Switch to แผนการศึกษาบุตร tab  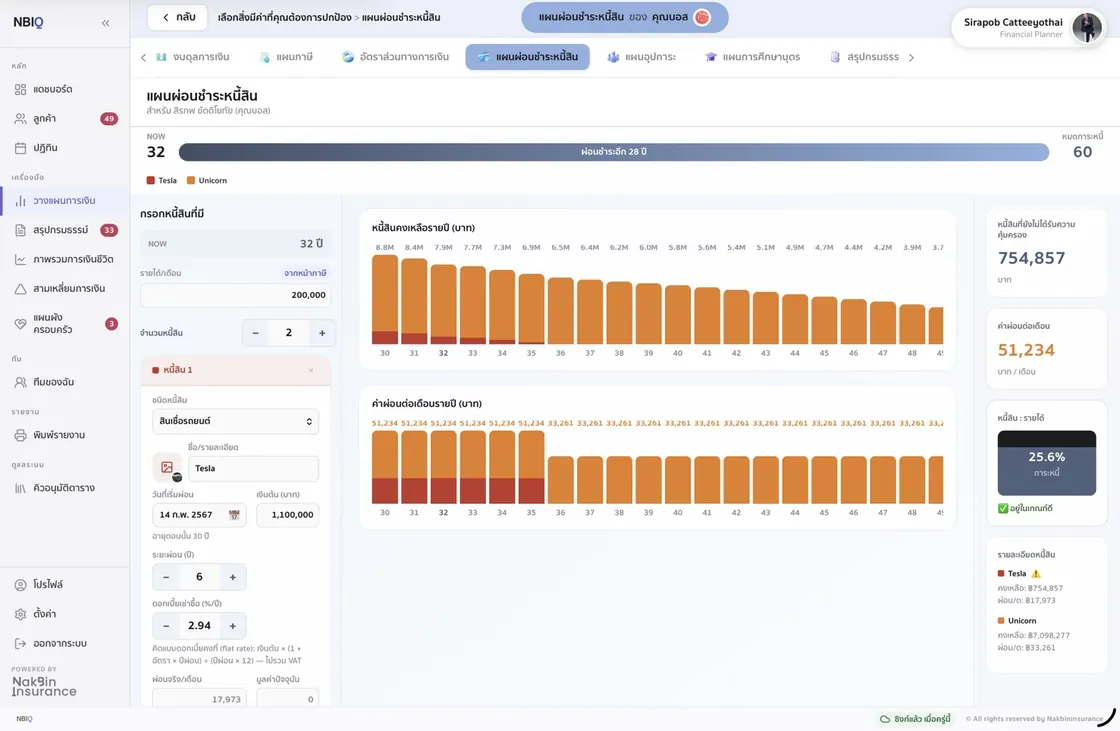[752, 57]
